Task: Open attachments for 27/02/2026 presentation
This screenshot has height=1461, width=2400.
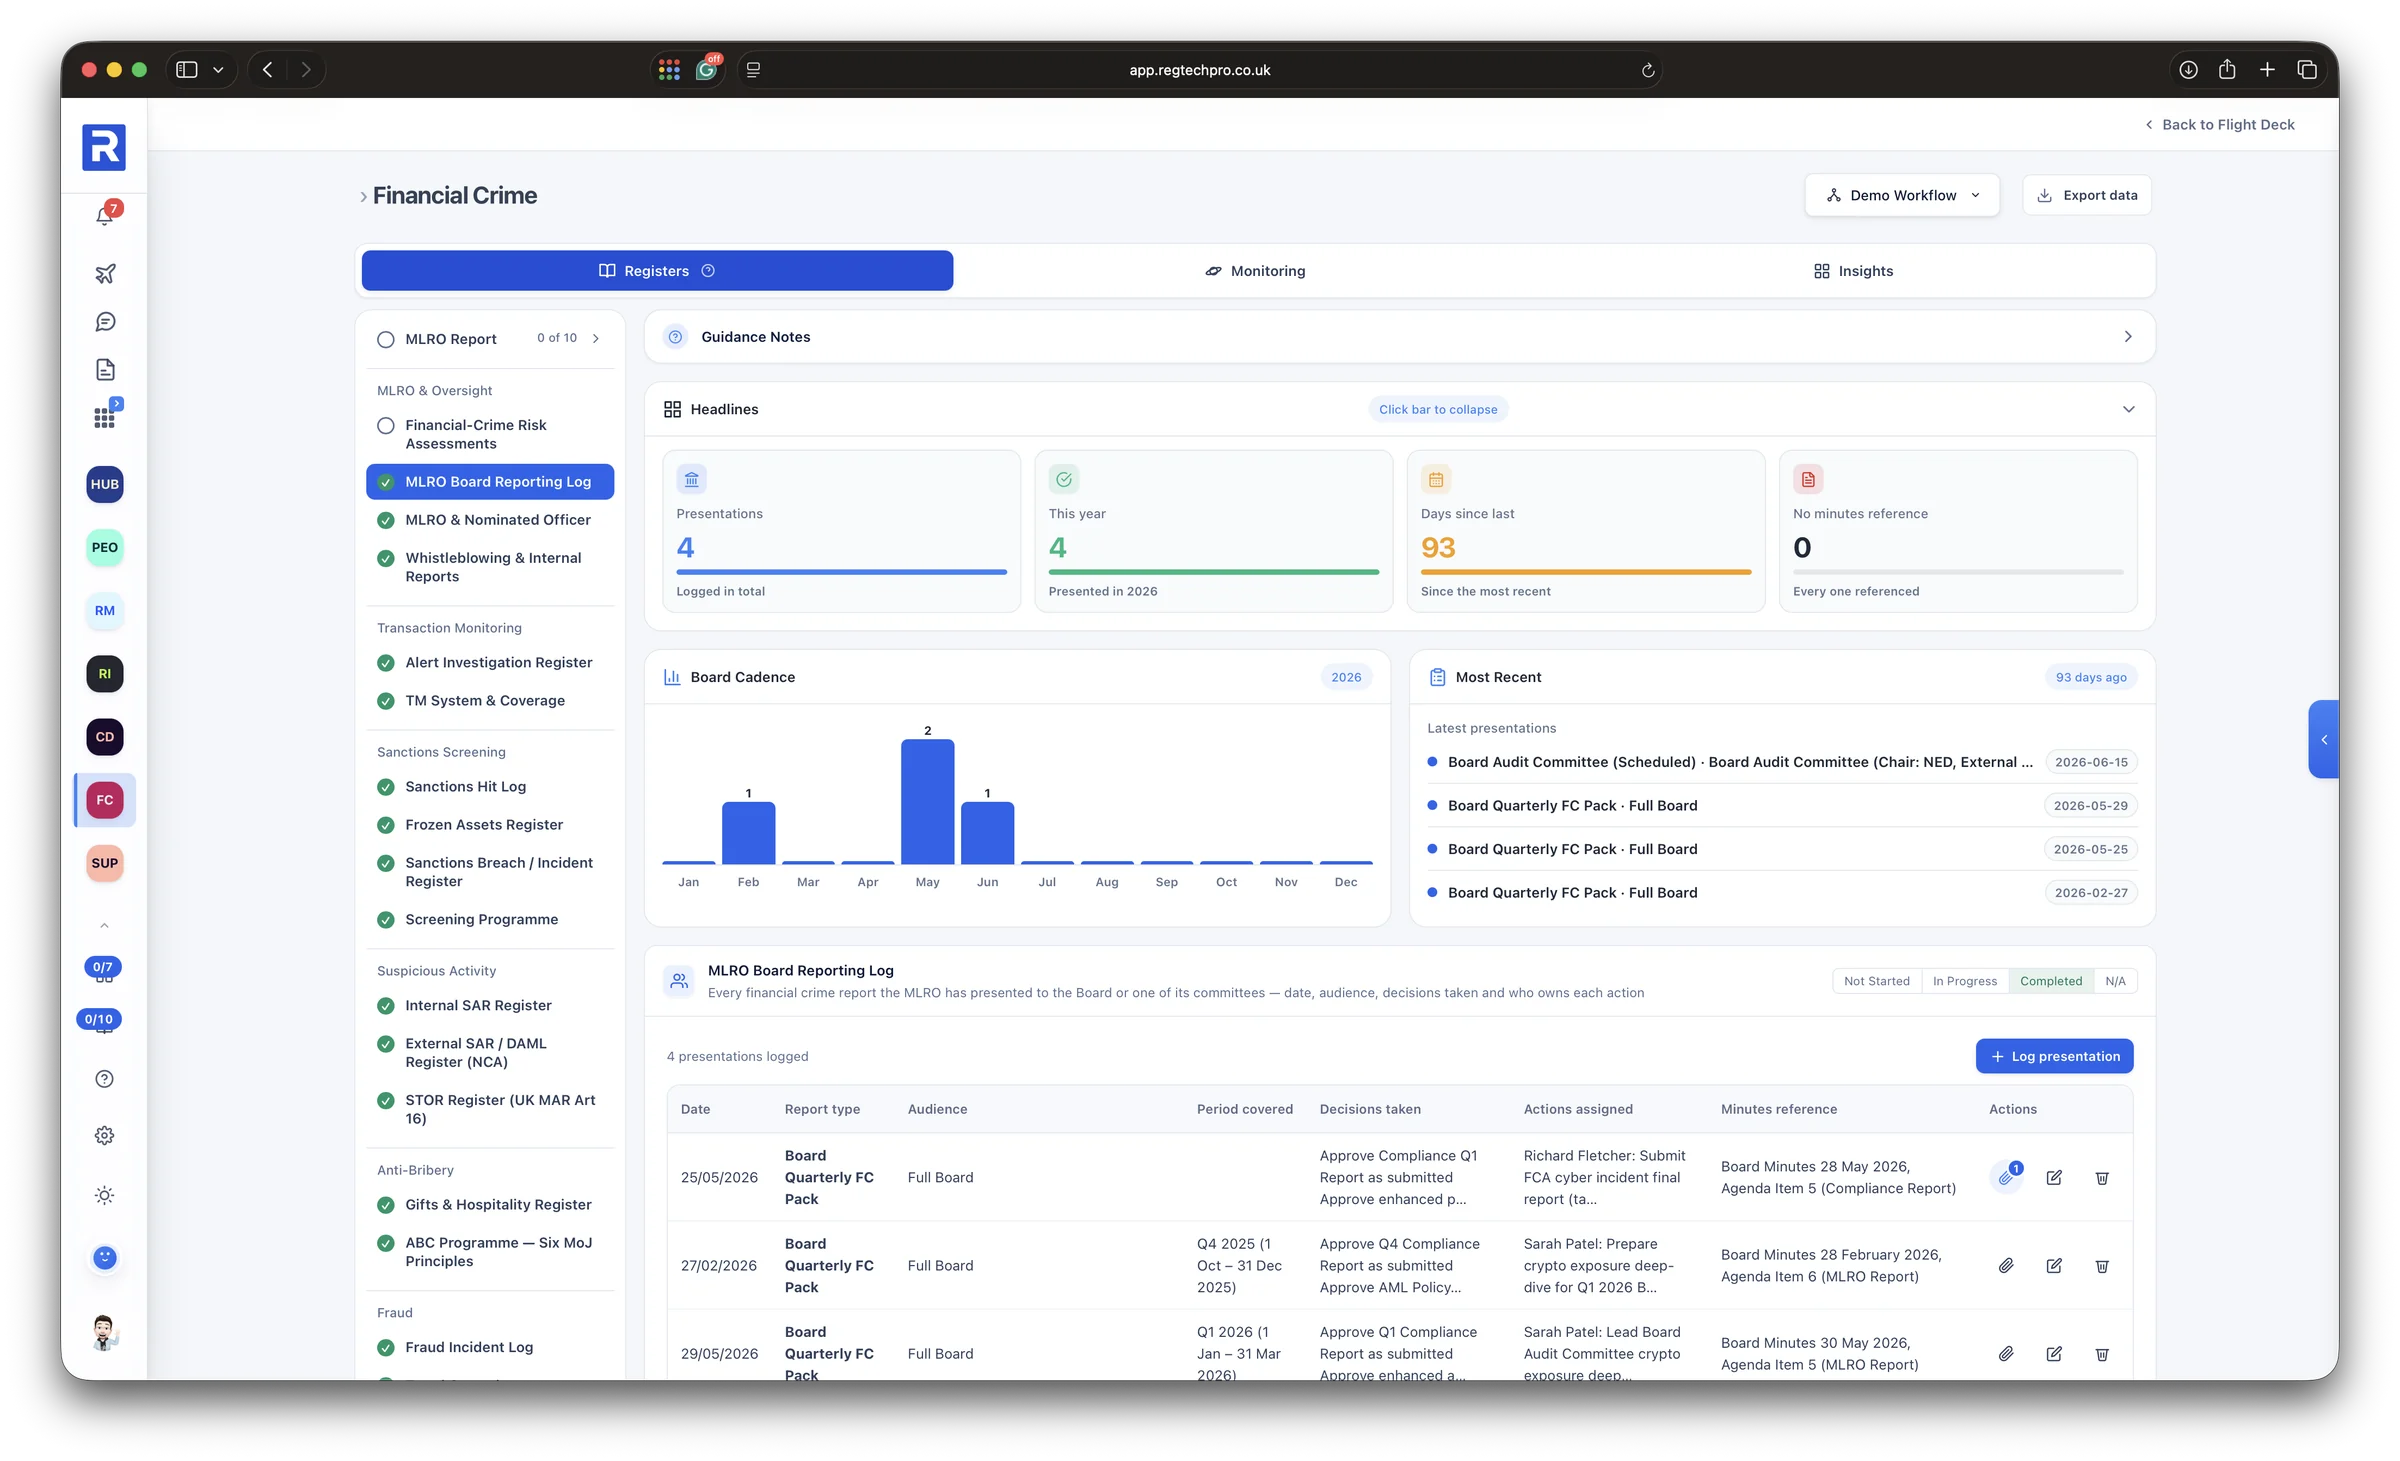Action: 2006,1265
